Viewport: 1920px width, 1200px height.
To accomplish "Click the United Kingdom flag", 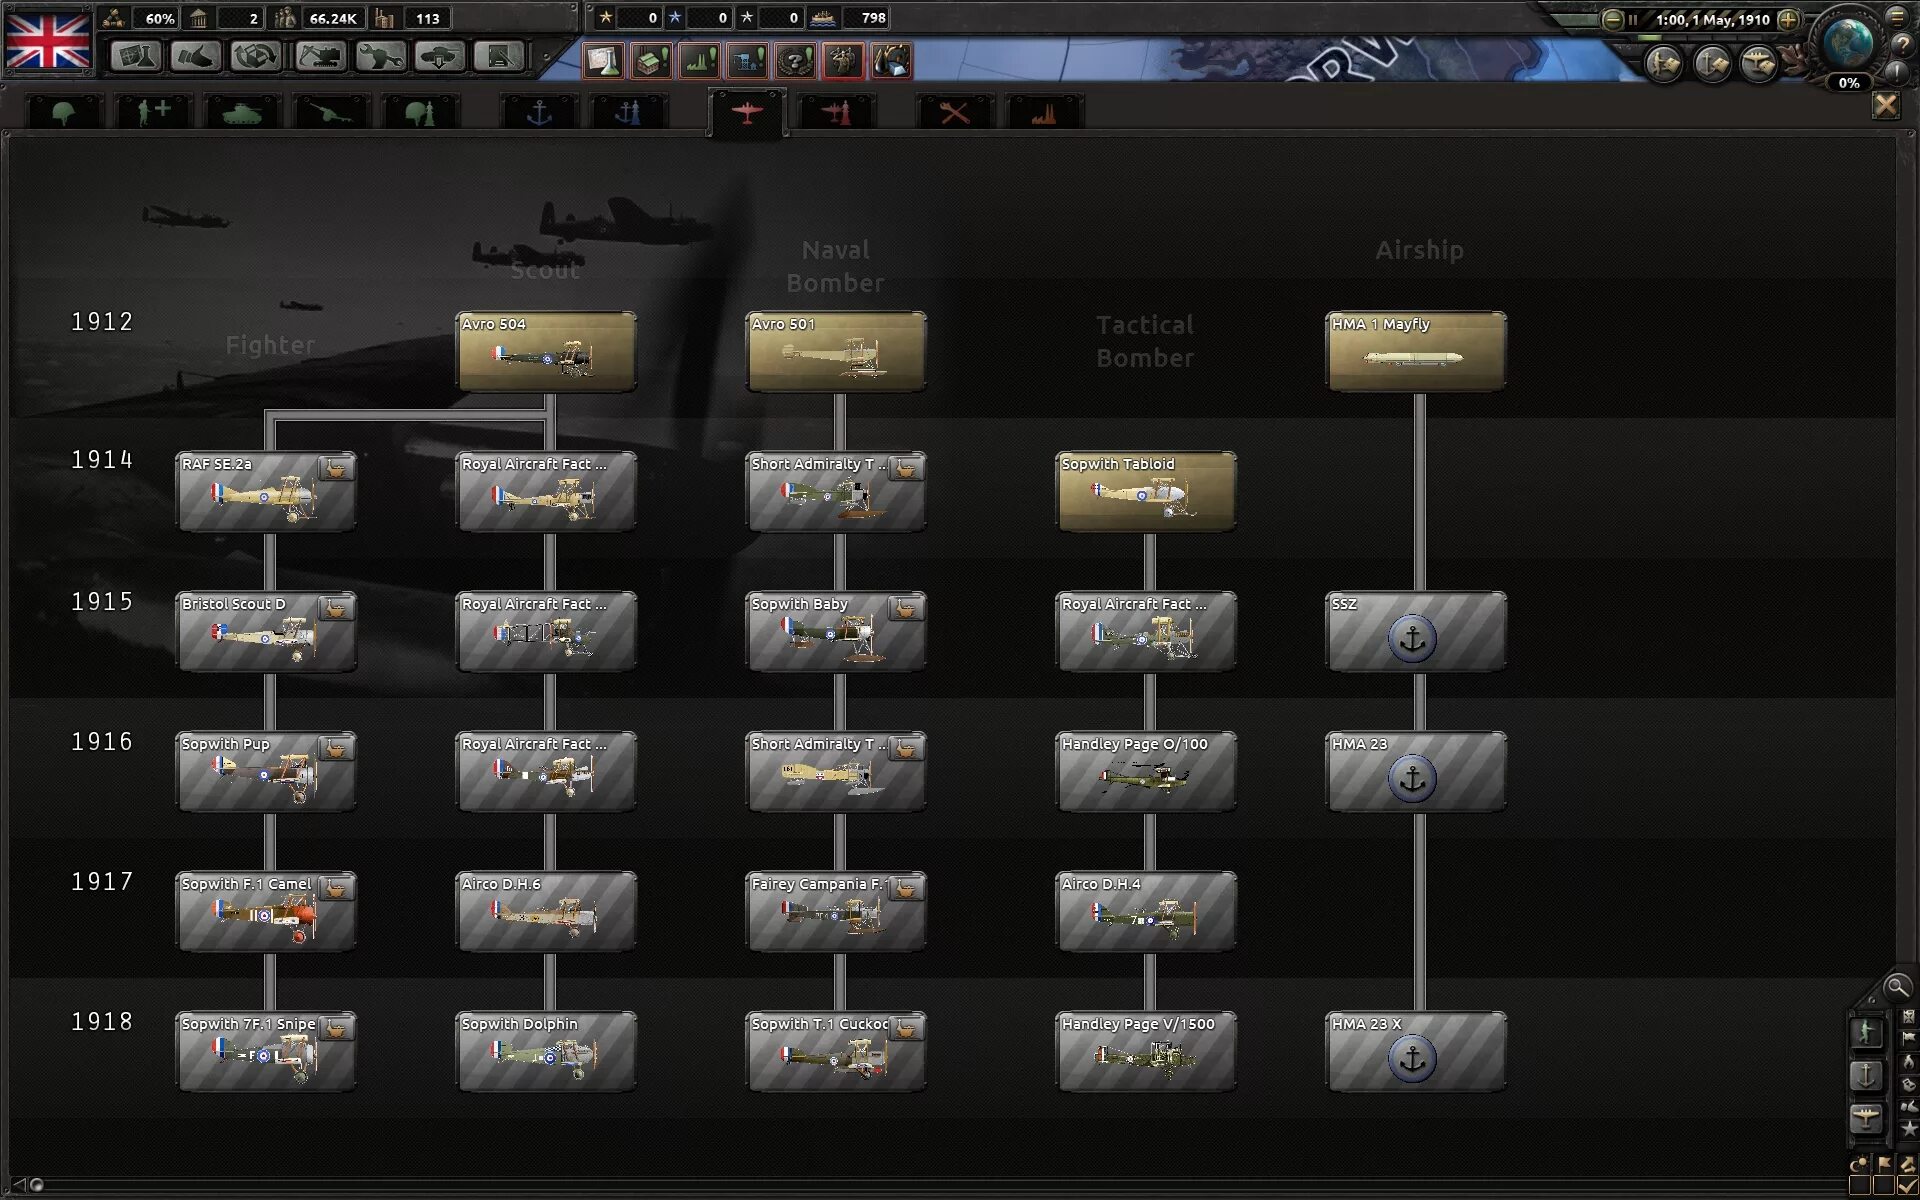I will click(48, 40).
